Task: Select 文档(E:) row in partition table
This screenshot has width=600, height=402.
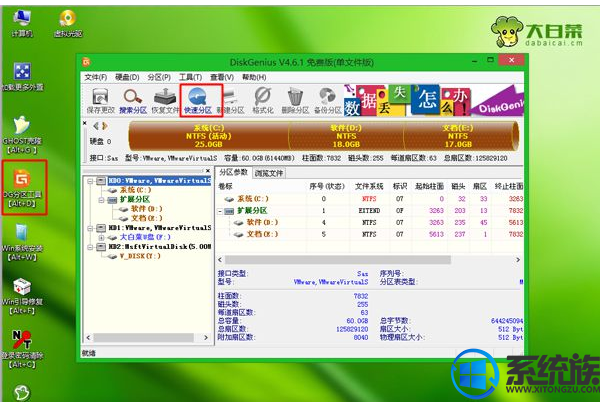Action: (x=370, y=234)
